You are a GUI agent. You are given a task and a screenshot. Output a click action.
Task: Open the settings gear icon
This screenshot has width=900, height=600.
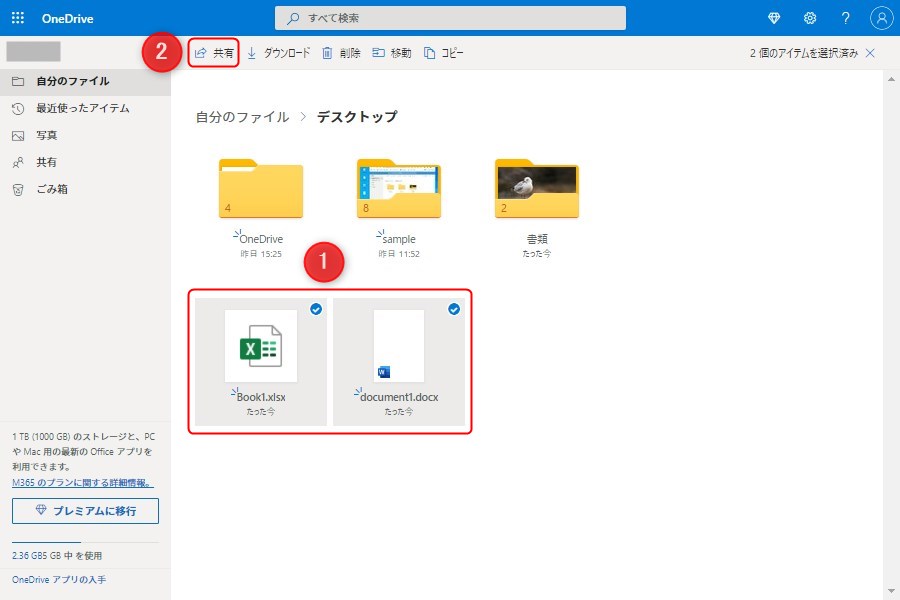(x=810, y=18)
